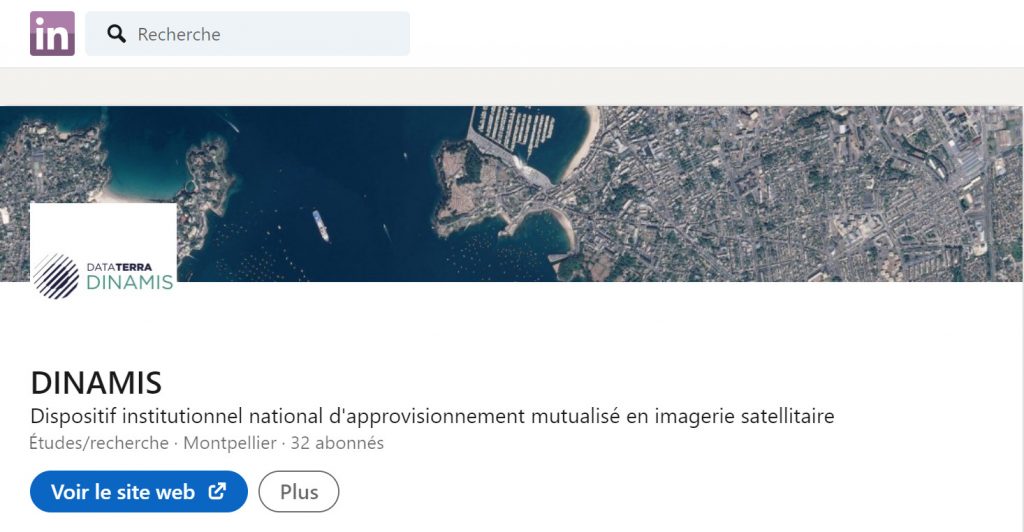
Task: Click the external link icon on website button
Action: coord(217,492)
